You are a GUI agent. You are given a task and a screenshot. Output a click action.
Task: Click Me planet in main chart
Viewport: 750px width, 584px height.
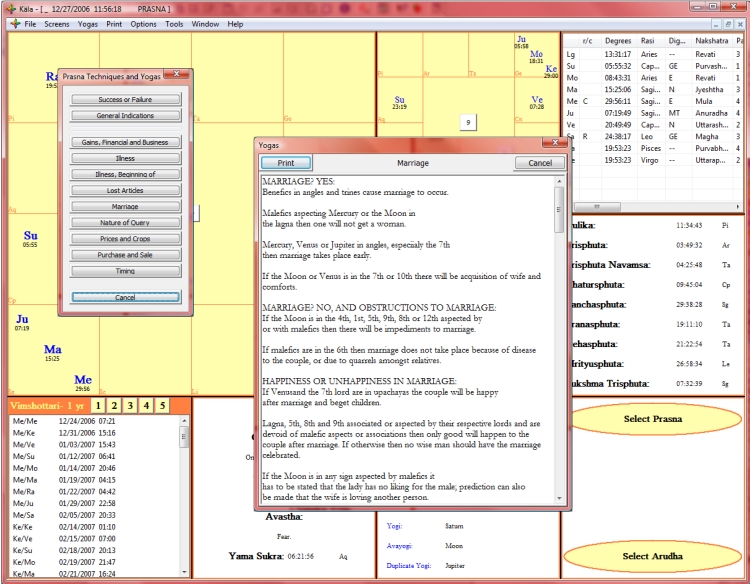click(83, 382)
